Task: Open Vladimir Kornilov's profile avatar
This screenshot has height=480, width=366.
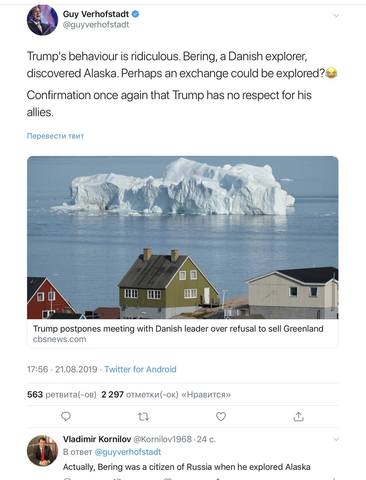Action: (42, 450)
